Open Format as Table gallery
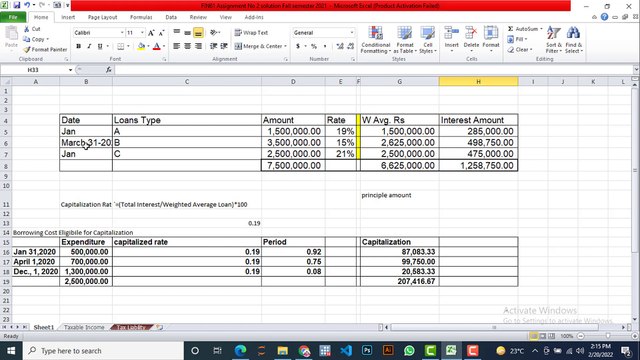The height and width of the screenshot is (360, 640). (405, 40)
